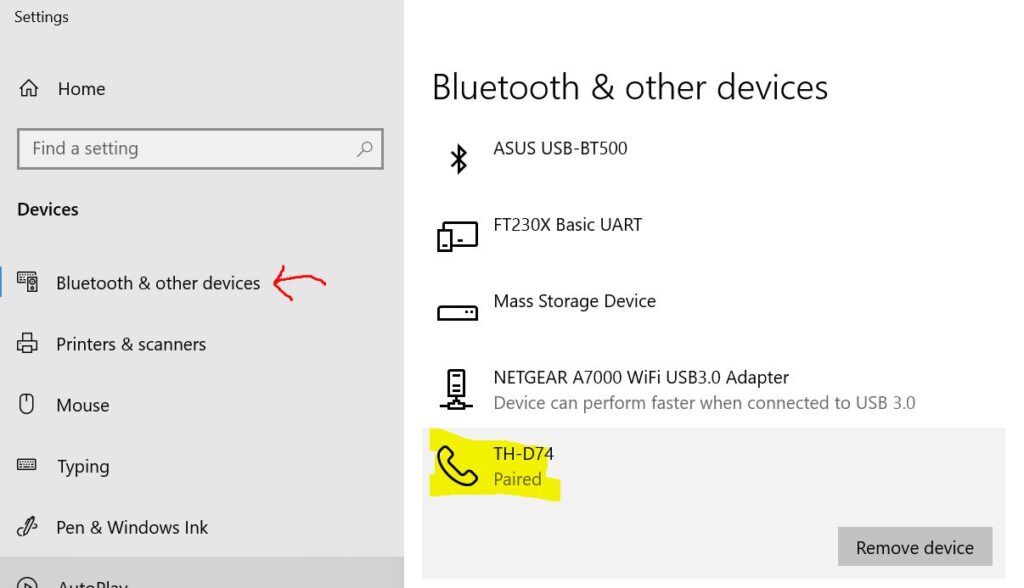Image resolution: width=1024 pixels, height=588 pixels.
Task: Click the Bluetooth symbol for ASUS USB-BT500
Action: (458, 158)
